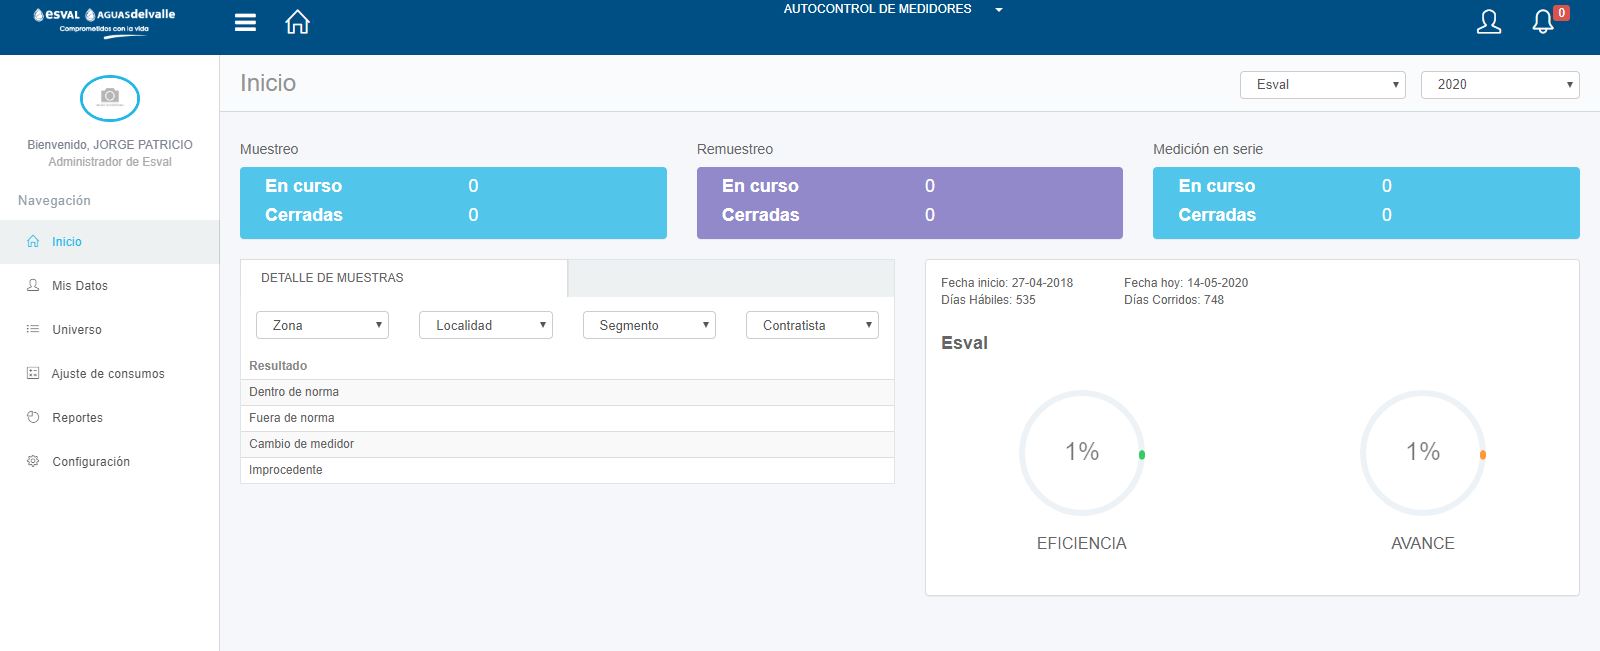
Task: Click the Reportes icon in sidebar
Action: (33, 417)
